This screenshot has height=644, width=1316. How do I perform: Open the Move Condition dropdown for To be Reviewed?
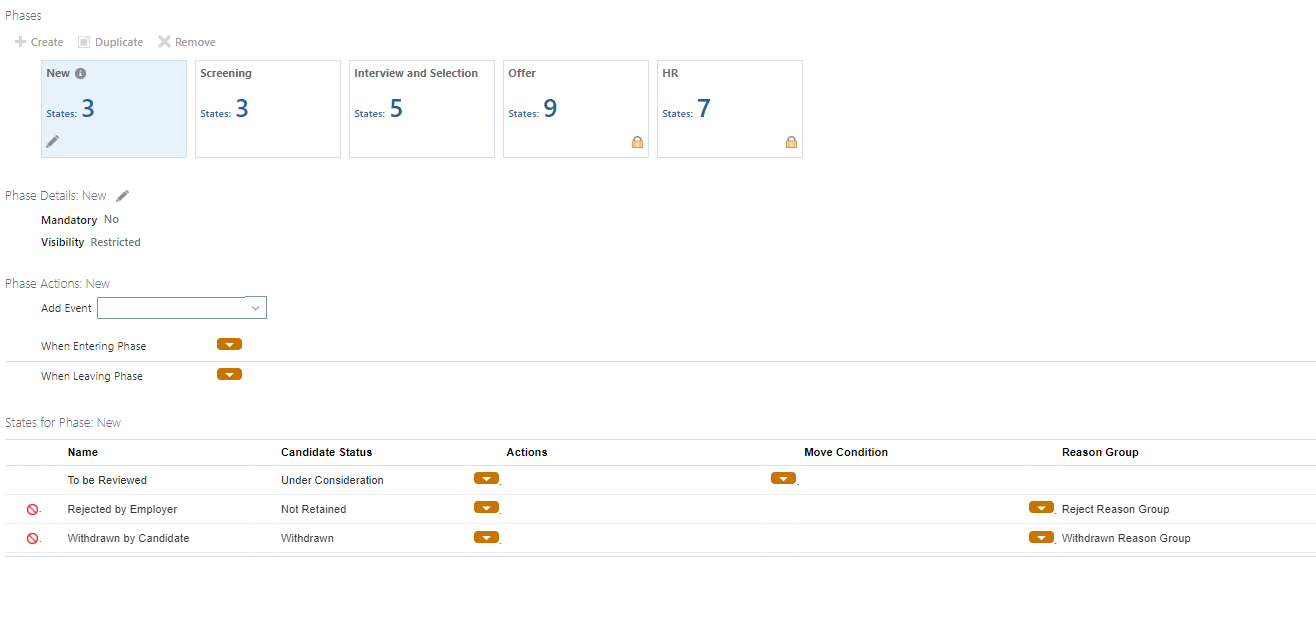(784, 478)
